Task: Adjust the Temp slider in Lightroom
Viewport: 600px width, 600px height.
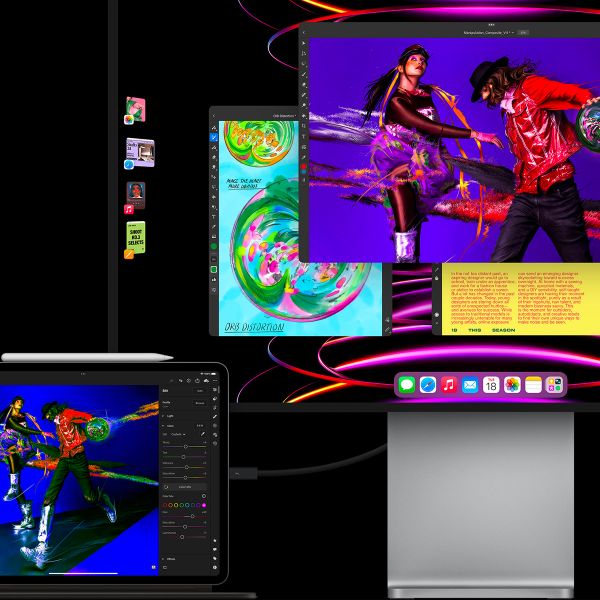Action: pos(185,446)
